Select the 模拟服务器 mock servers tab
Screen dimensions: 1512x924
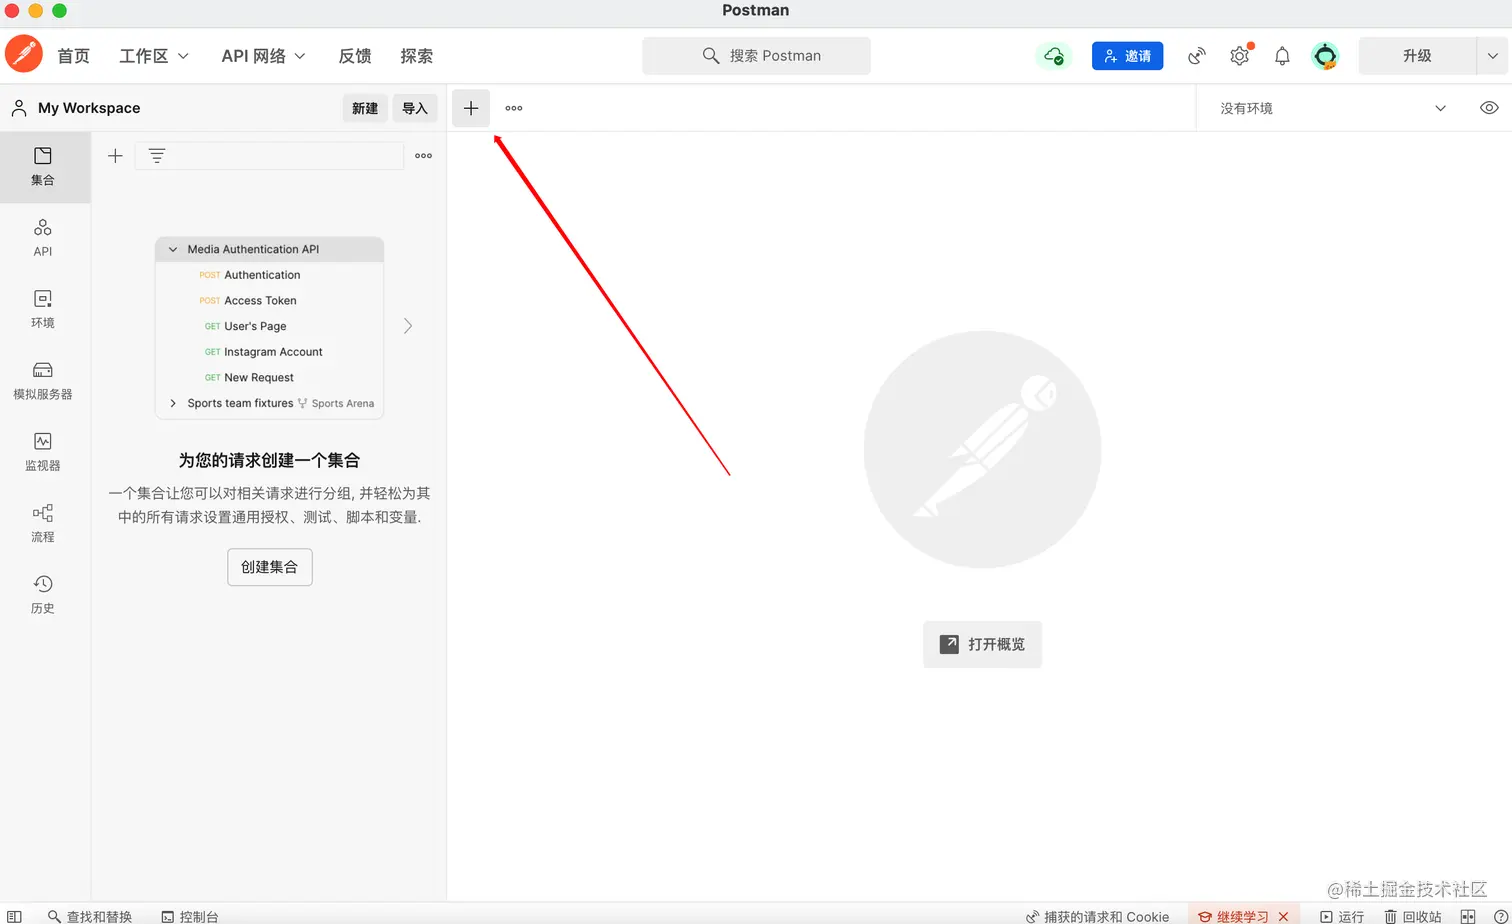[x=43, y=381]
